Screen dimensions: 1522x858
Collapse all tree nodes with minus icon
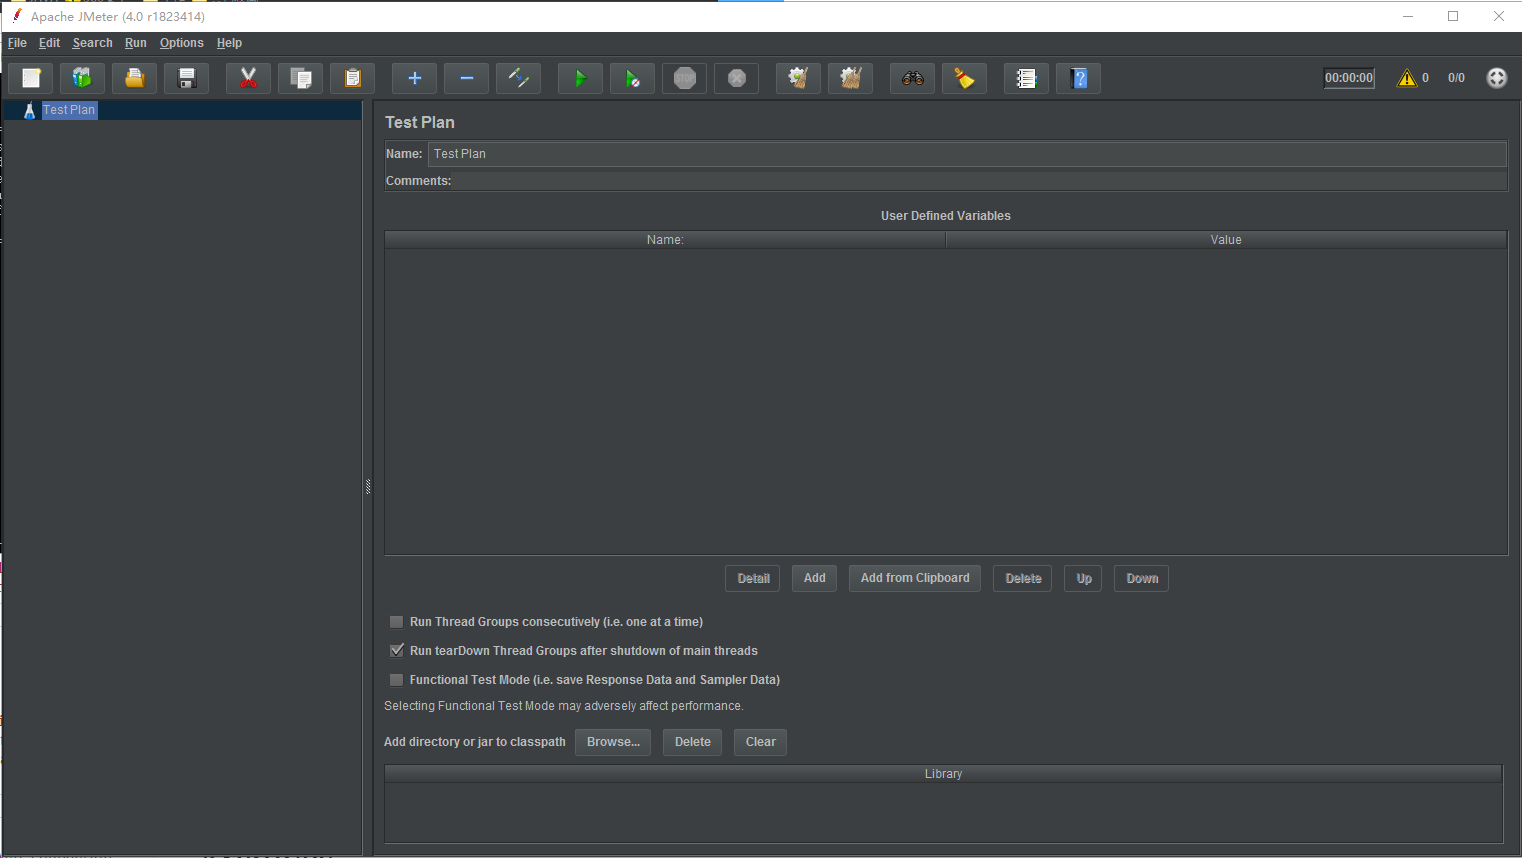[x=467, y=78]
